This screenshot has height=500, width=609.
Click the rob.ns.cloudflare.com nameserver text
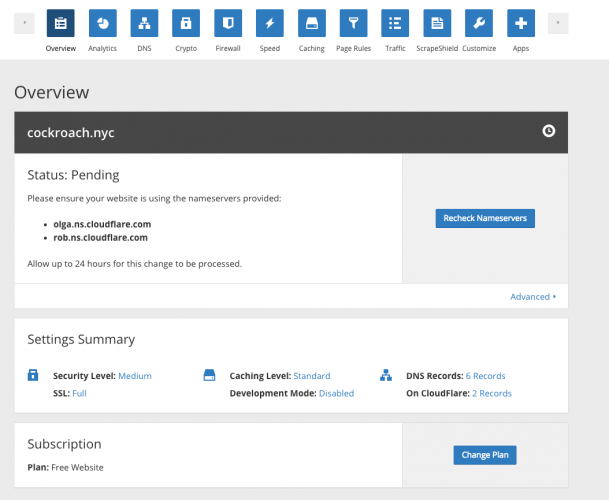pos(101,238)
